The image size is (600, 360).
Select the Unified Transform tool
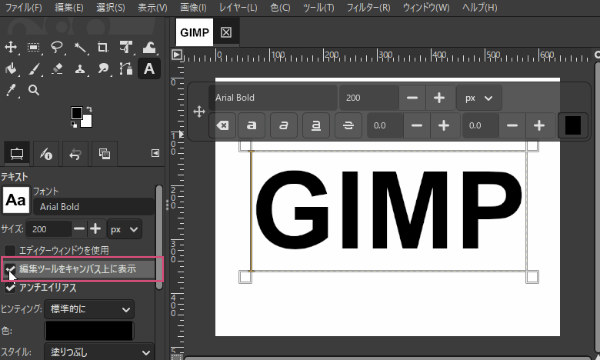126,47
